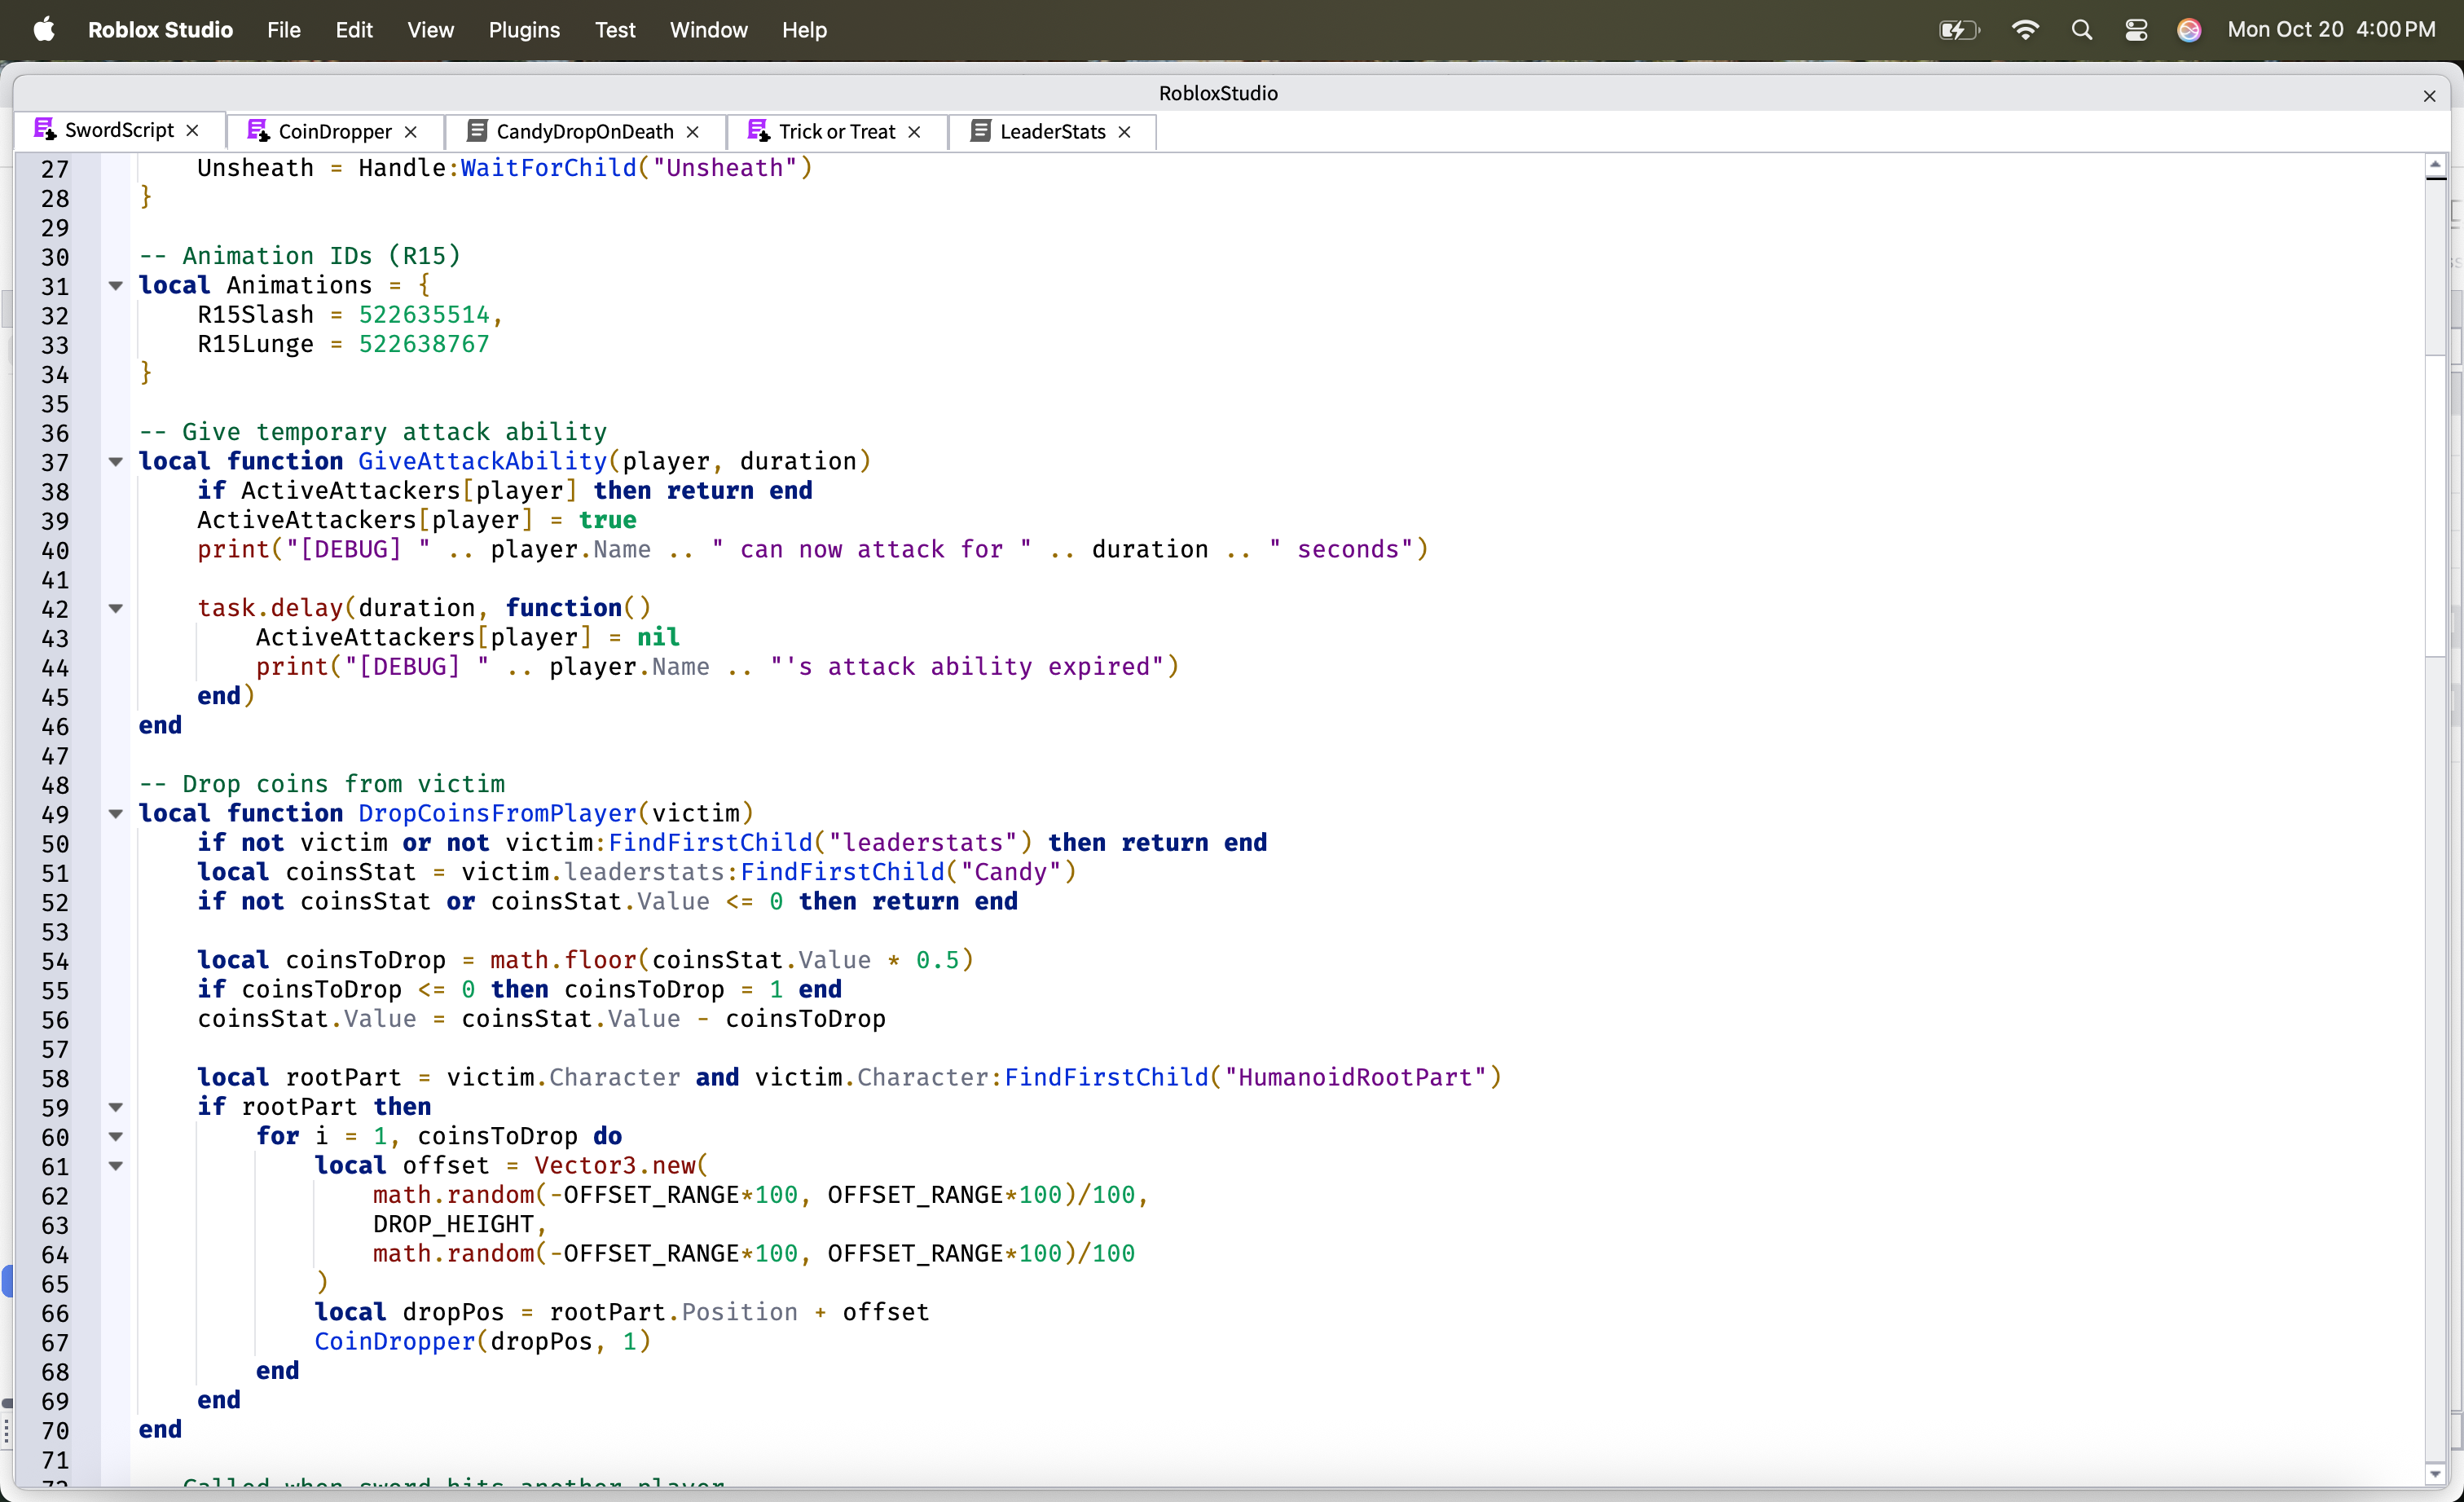Open the Apple menu
2464x1502 pixels.
coord(44,30)
